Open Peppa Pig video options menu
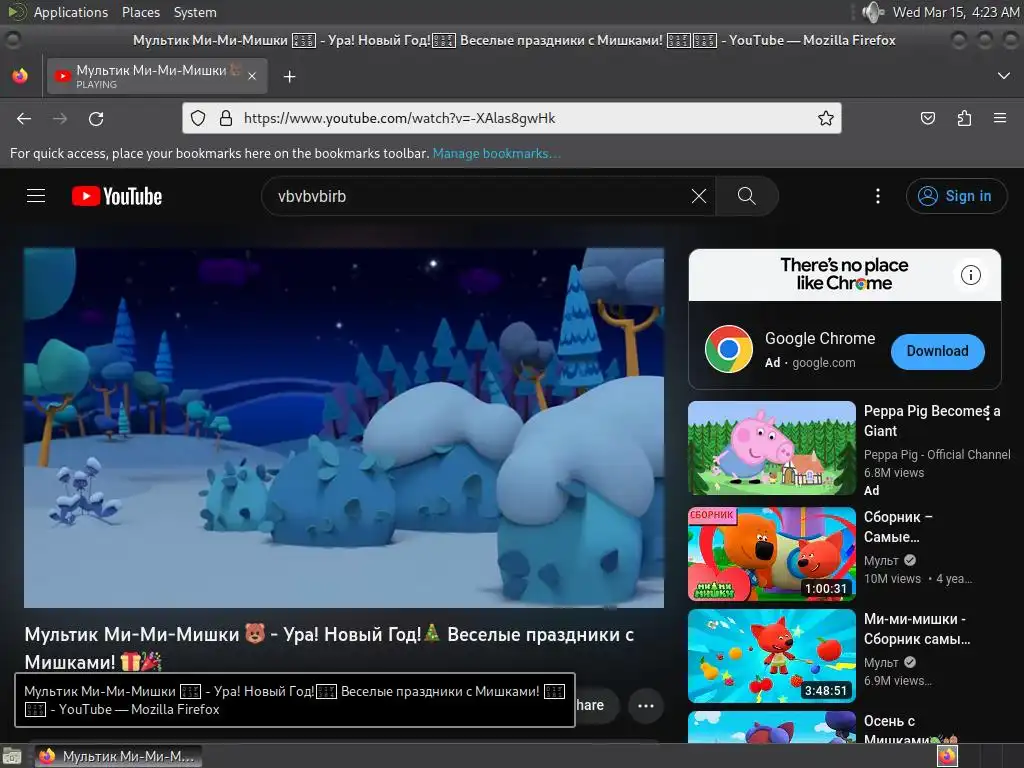 (988, 413)
